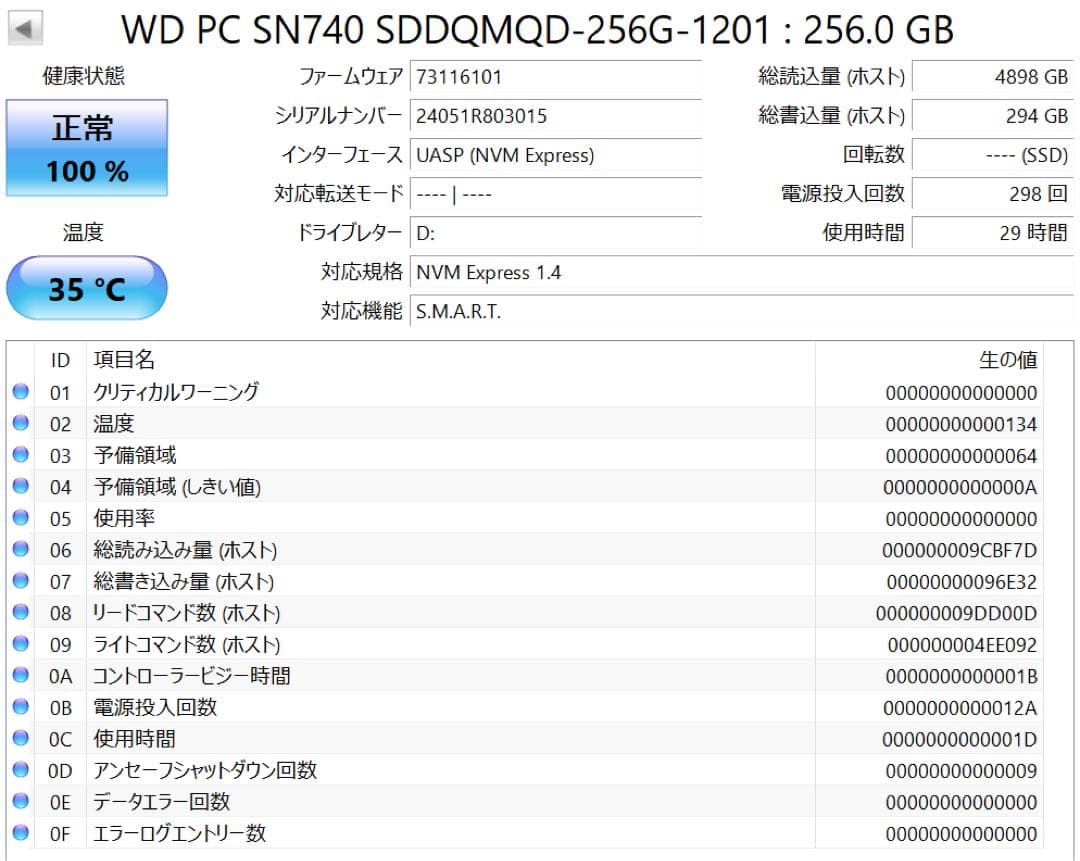
Task: Click the 正常 100% health status button
Action: click(87, 148)
